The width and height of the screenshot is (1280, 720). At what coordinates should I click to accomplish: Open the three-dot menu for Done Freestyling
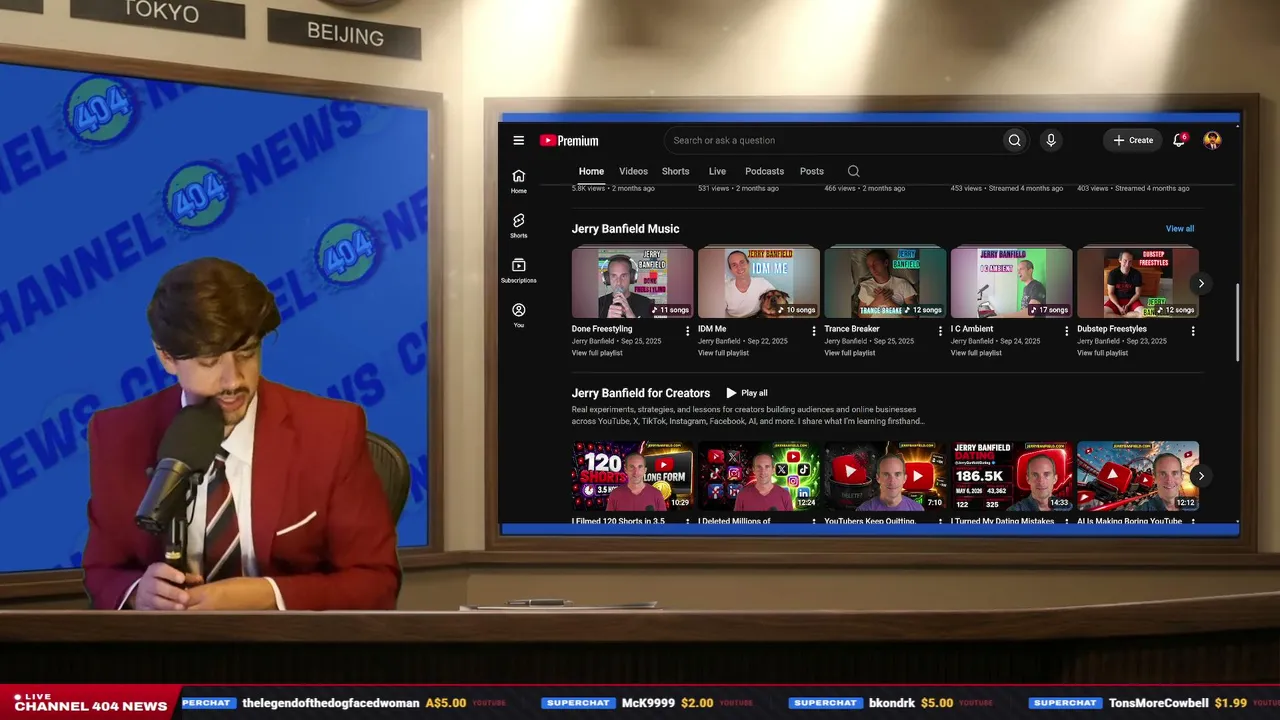(x=687, y=330)
